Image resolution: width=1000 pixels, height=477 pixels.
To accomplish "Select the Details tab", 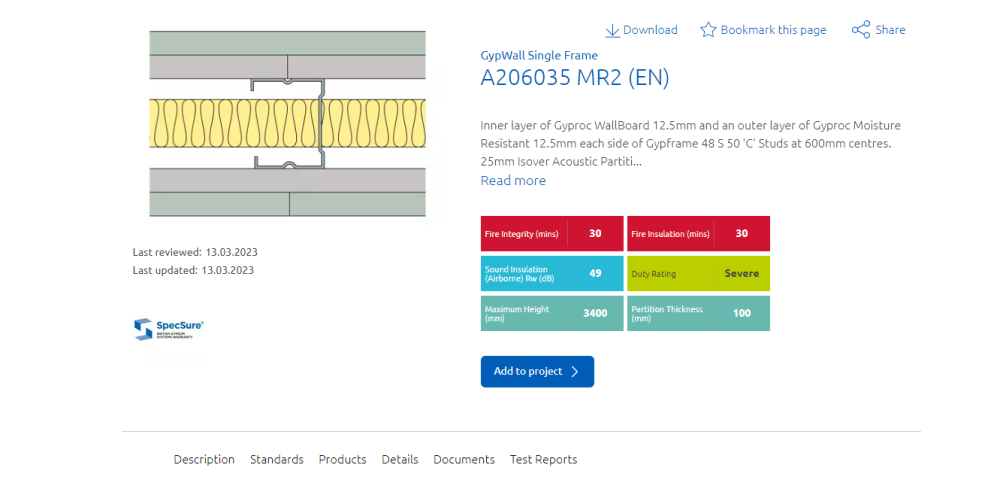I will tap(400, 459).
